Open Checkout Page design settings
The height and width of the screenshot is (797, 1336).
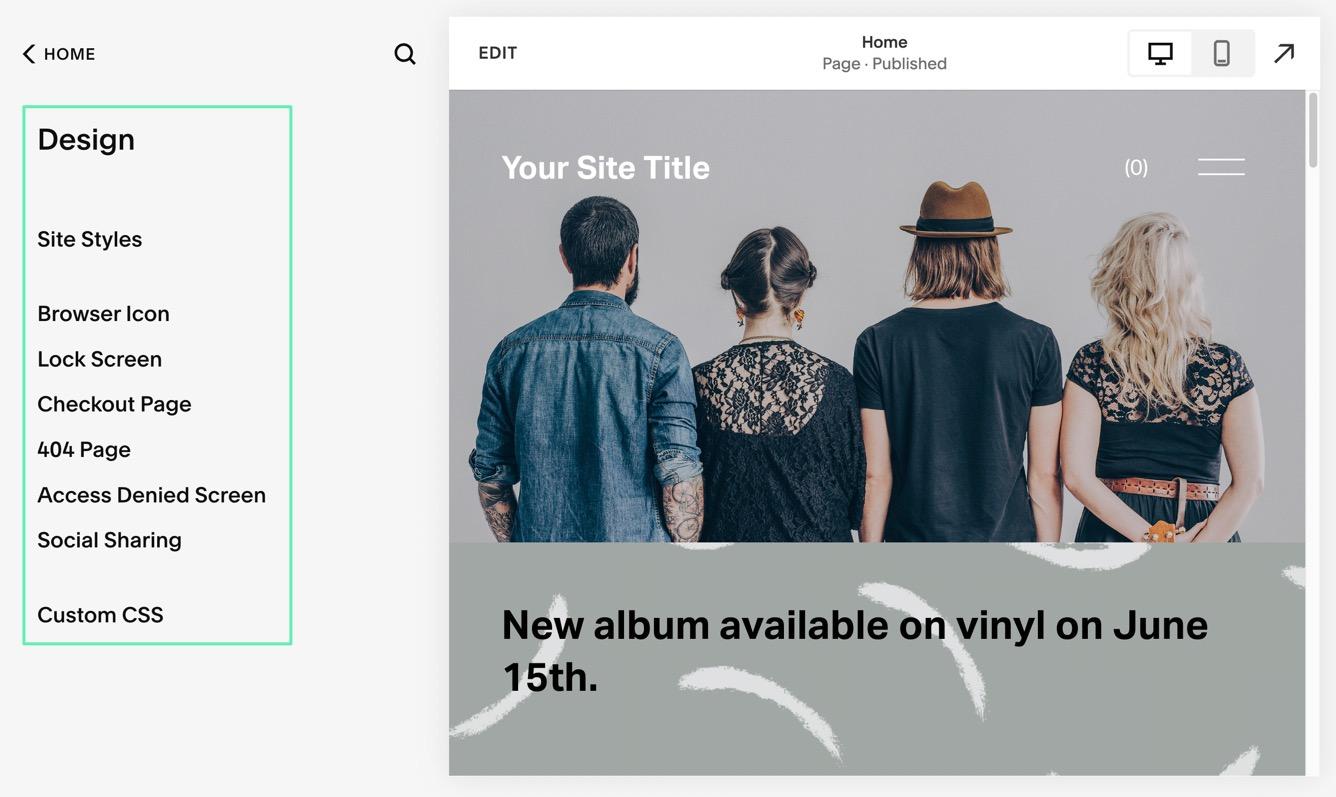pyautogui.click(x=114, y=404)
